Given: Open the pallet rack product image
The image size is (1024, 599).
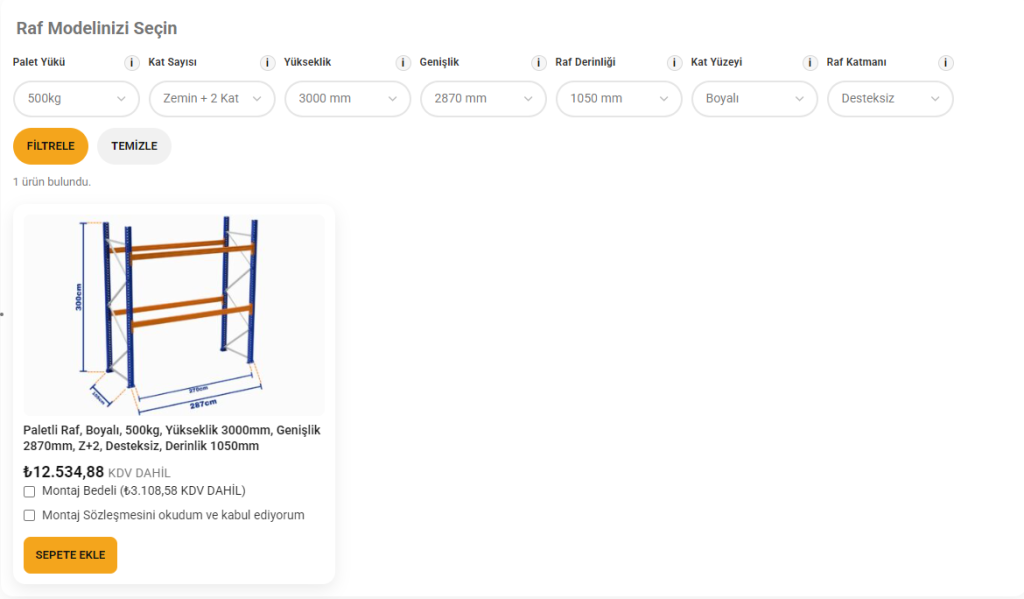Looking at the screenshot, I should pos(174,315).
